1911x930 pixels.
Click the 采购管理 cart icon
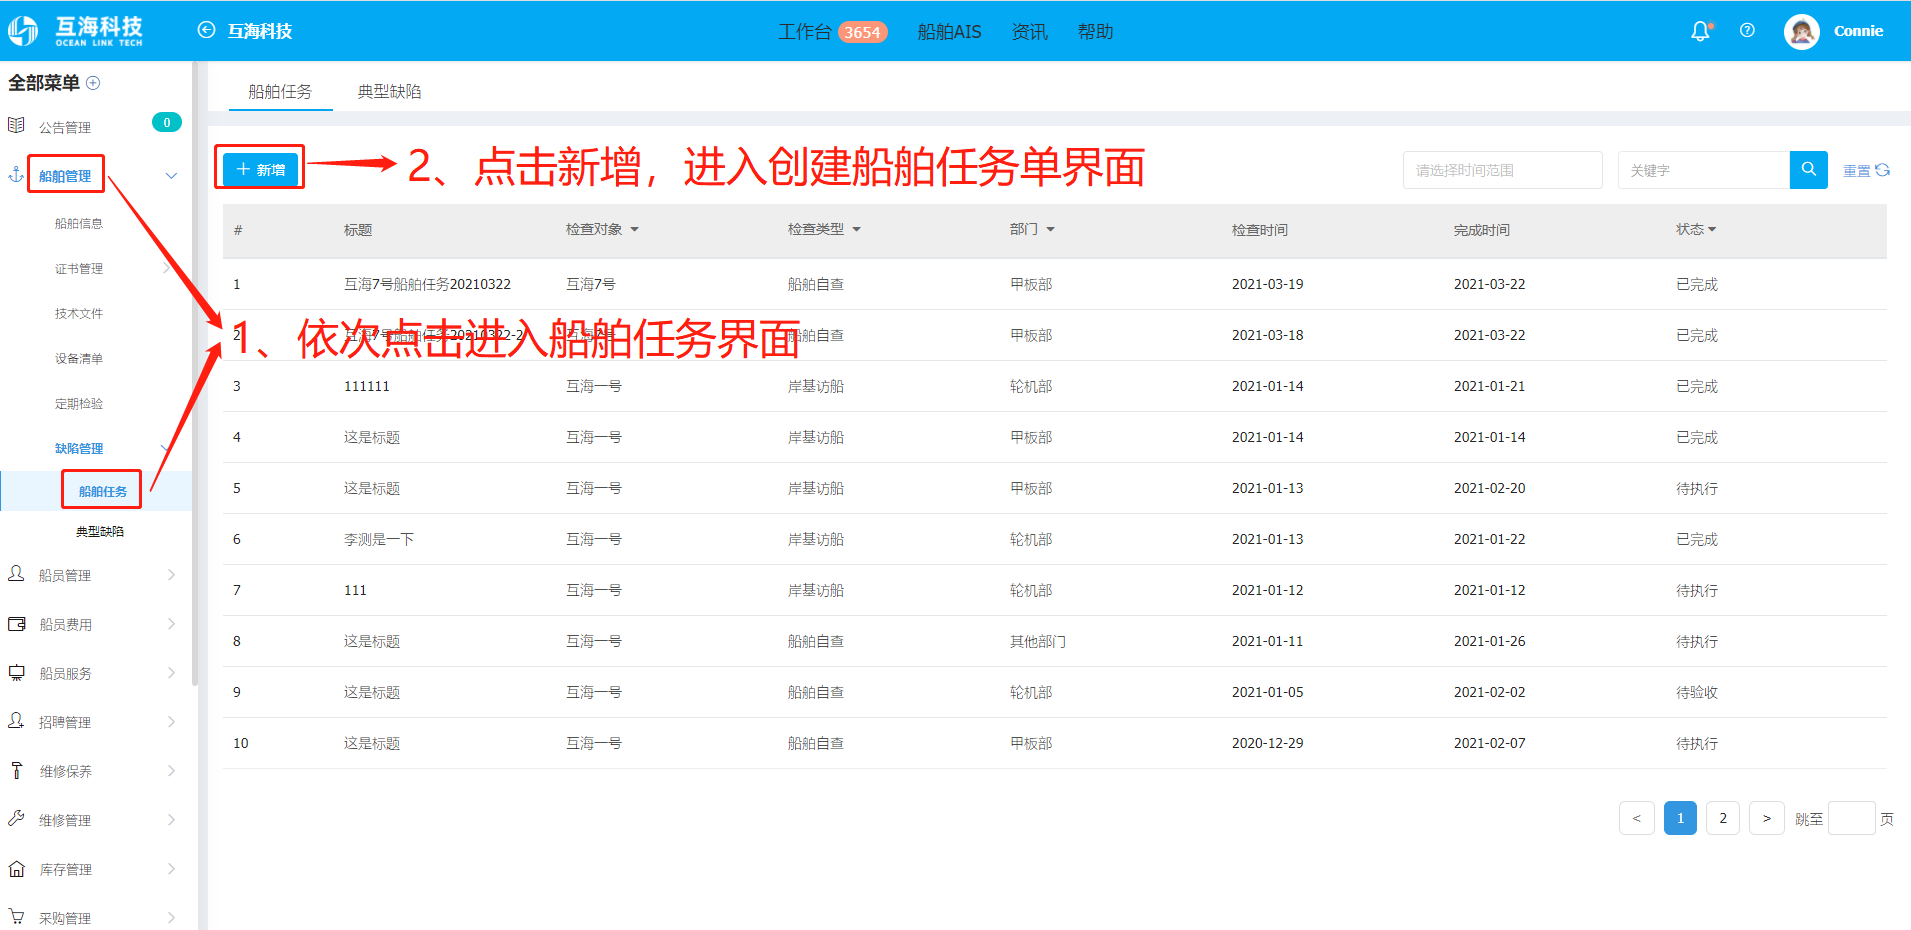[x=16, y=917]
